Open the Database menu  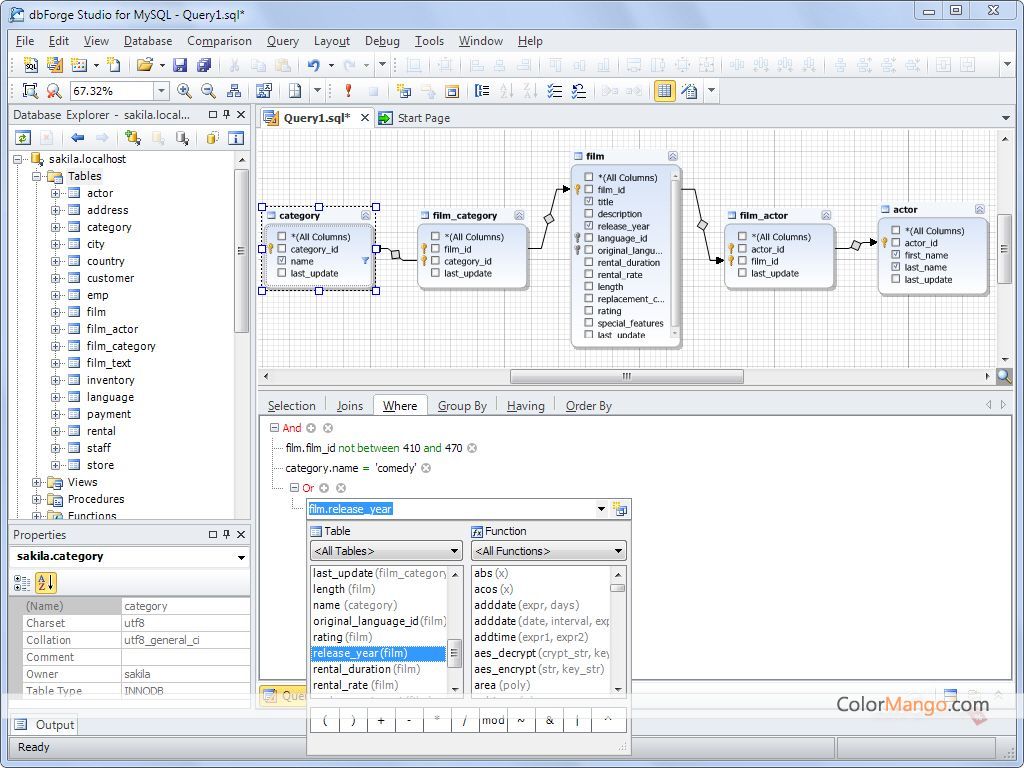(148, 41)
